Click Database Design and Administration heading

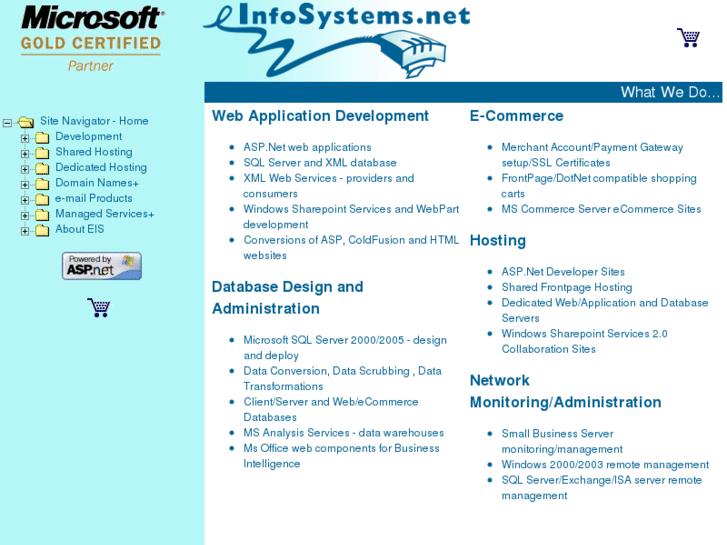click(x=287, y=298)
